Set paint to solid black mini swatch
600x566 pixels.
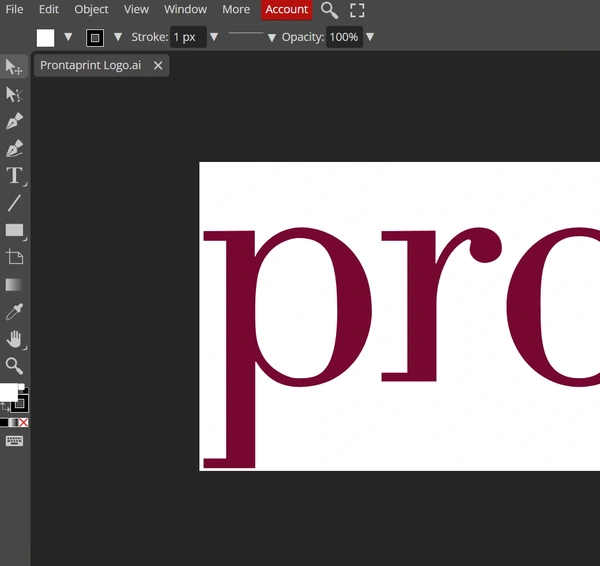[4, 422]
